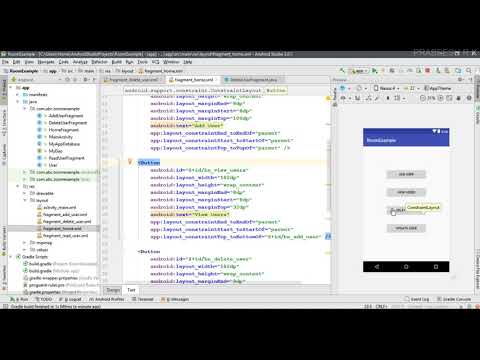Open the Refactor menu
The image size is (480, 360).
pos(99,62)
